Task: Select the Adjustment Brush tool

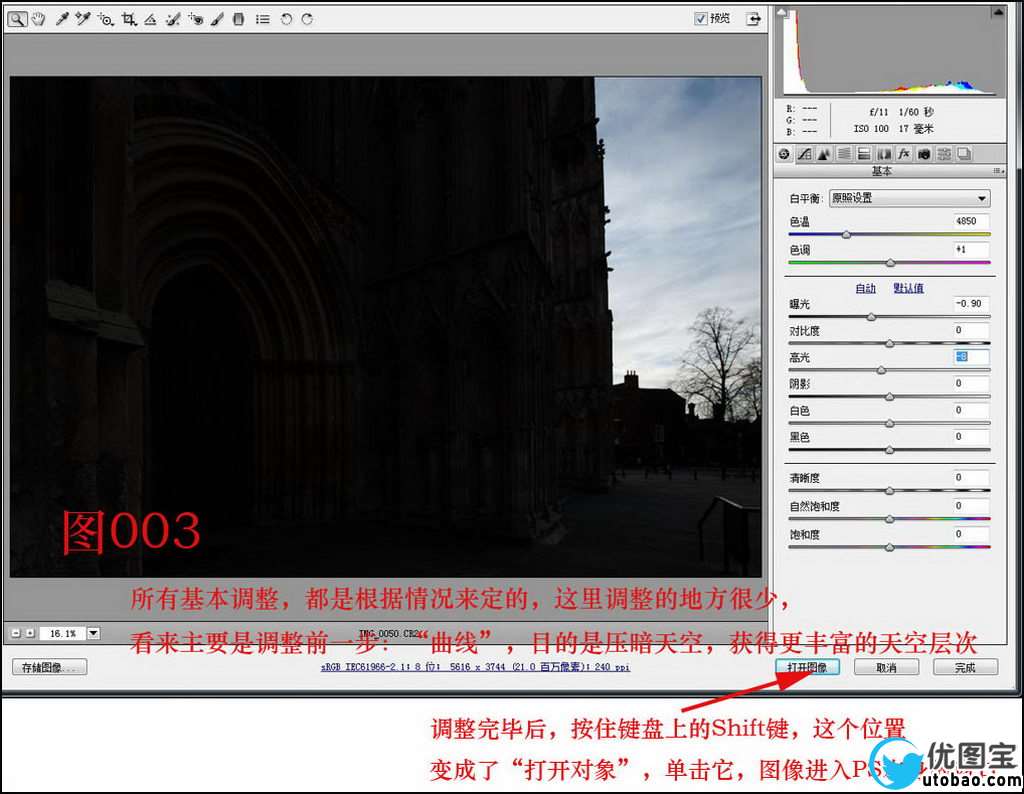Action: tap(217, 20)
